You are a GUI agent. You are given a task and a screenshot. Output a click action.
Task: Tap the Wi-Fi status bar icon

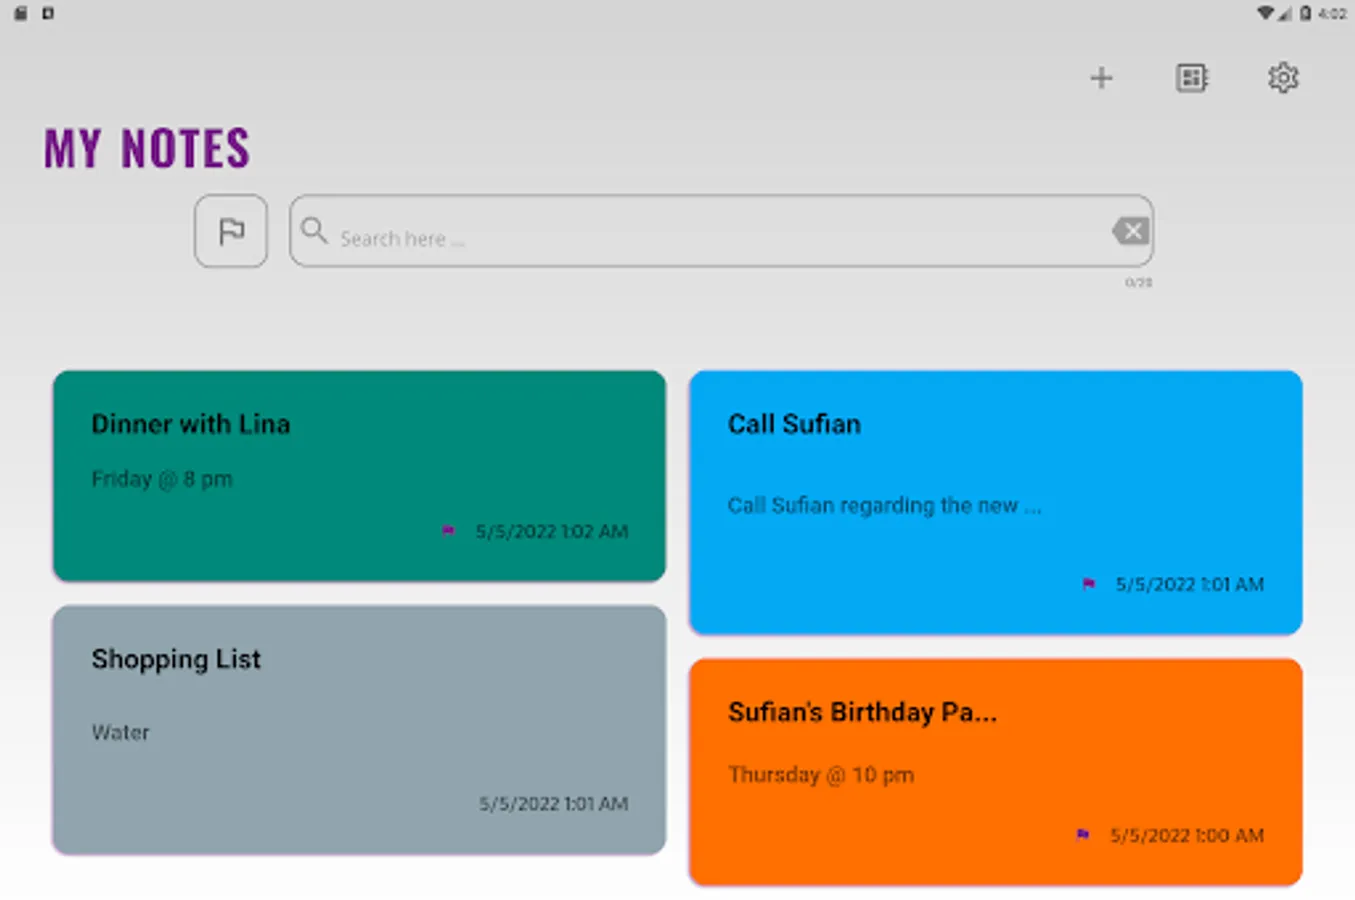click(1265, 13)
